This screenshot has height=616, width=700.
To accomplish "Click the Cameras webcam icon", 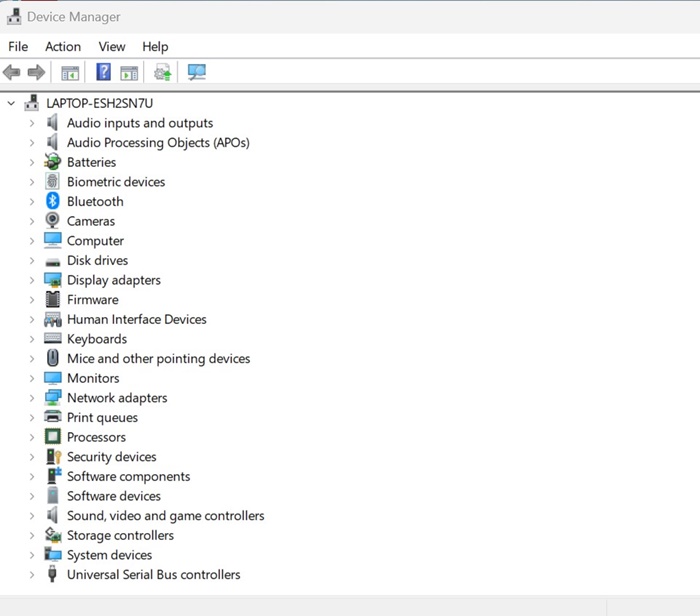I will [53, 221].
